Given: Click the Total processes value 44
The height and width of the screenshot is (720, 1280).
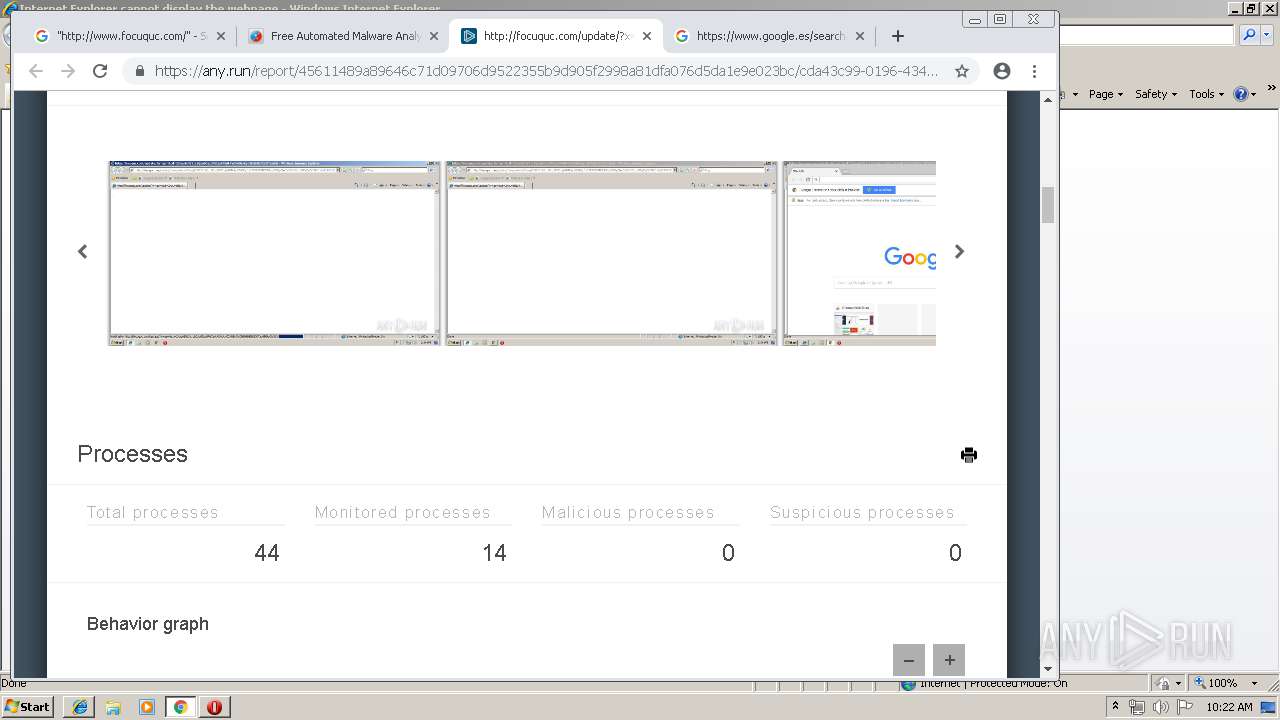Looking at the screenshot, I should pyautogui.click(x=267, y=553).
